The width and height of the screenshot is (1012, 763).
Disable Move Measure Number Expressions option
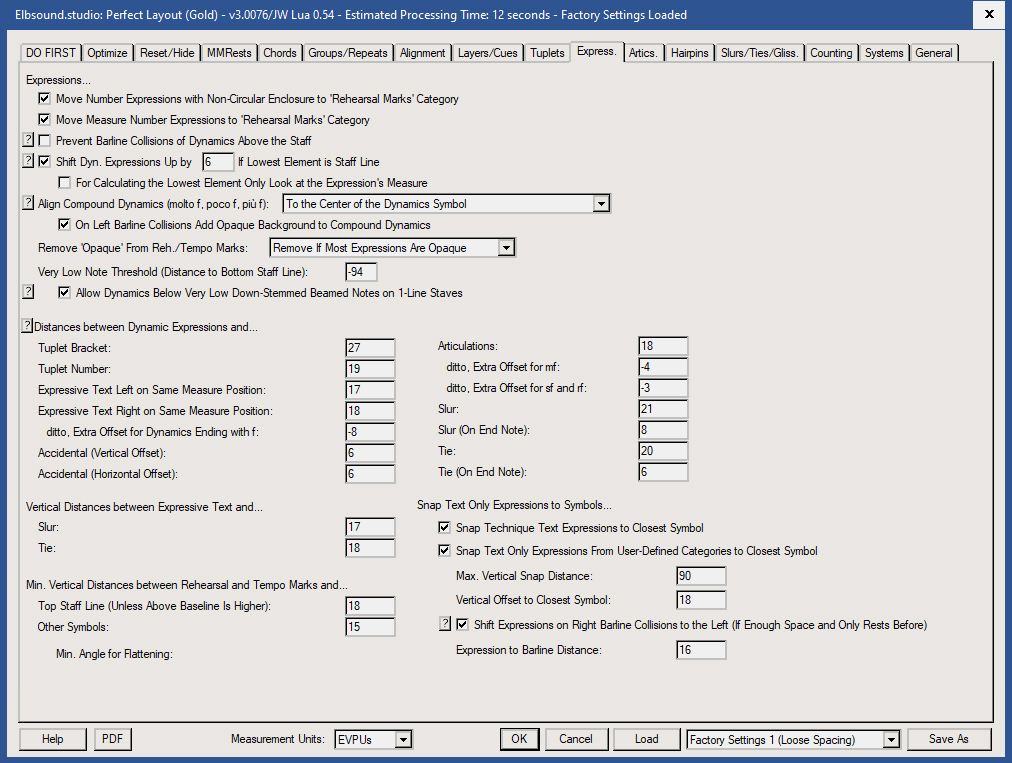tap(44, 118)
